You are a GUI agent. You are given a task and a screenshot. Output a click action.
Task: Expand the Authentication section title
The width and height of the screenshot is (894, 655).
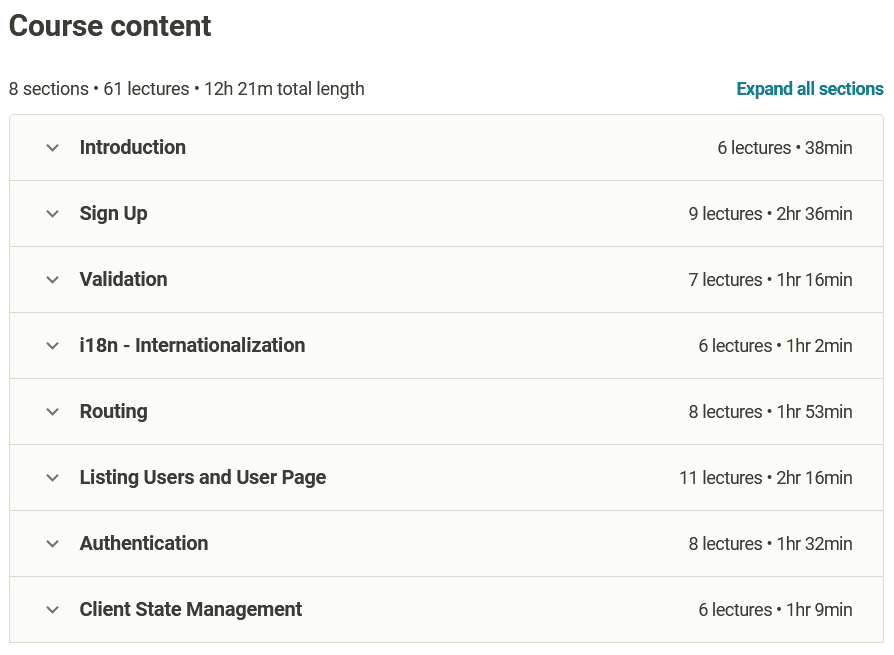144,543
